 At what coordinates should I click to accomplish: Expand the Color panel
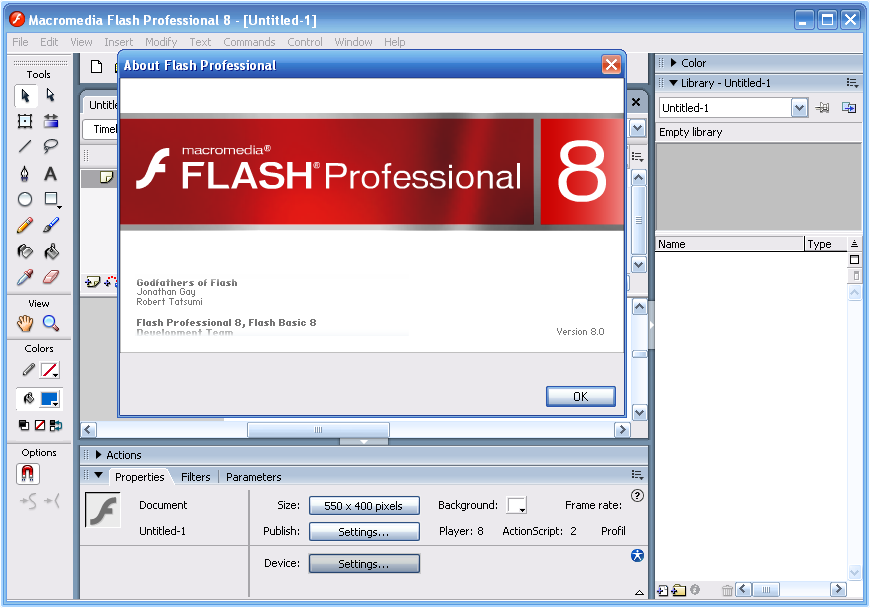674,63
